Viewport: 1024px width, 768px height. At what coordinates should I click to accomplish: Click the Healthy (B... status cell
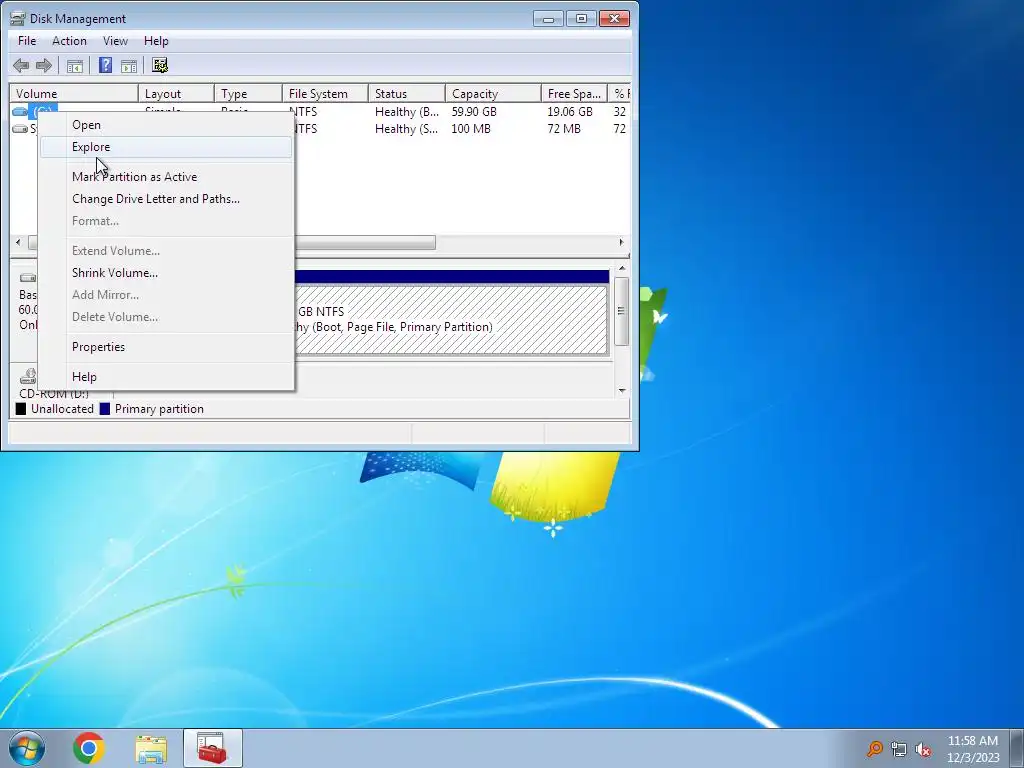(407, 112)
